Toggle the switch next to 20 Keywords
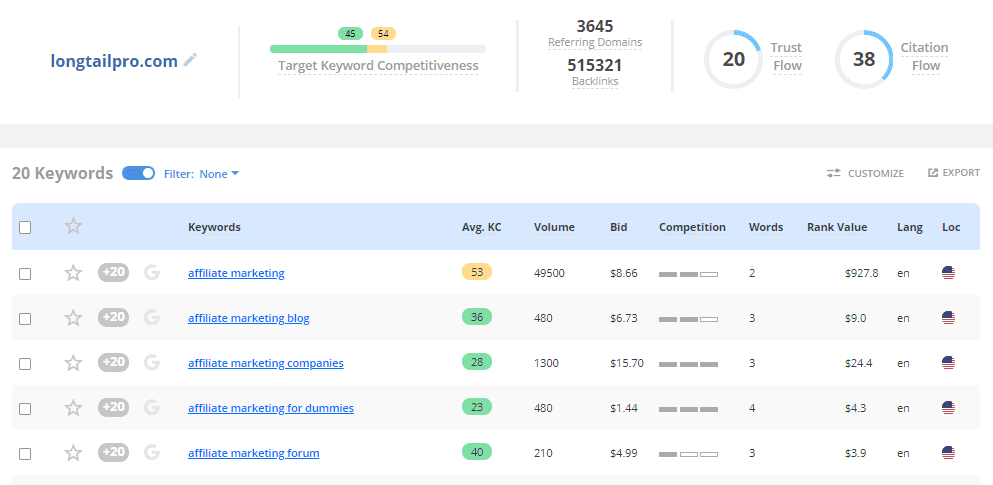Screen dimensions: 993x485 [139, 173]
